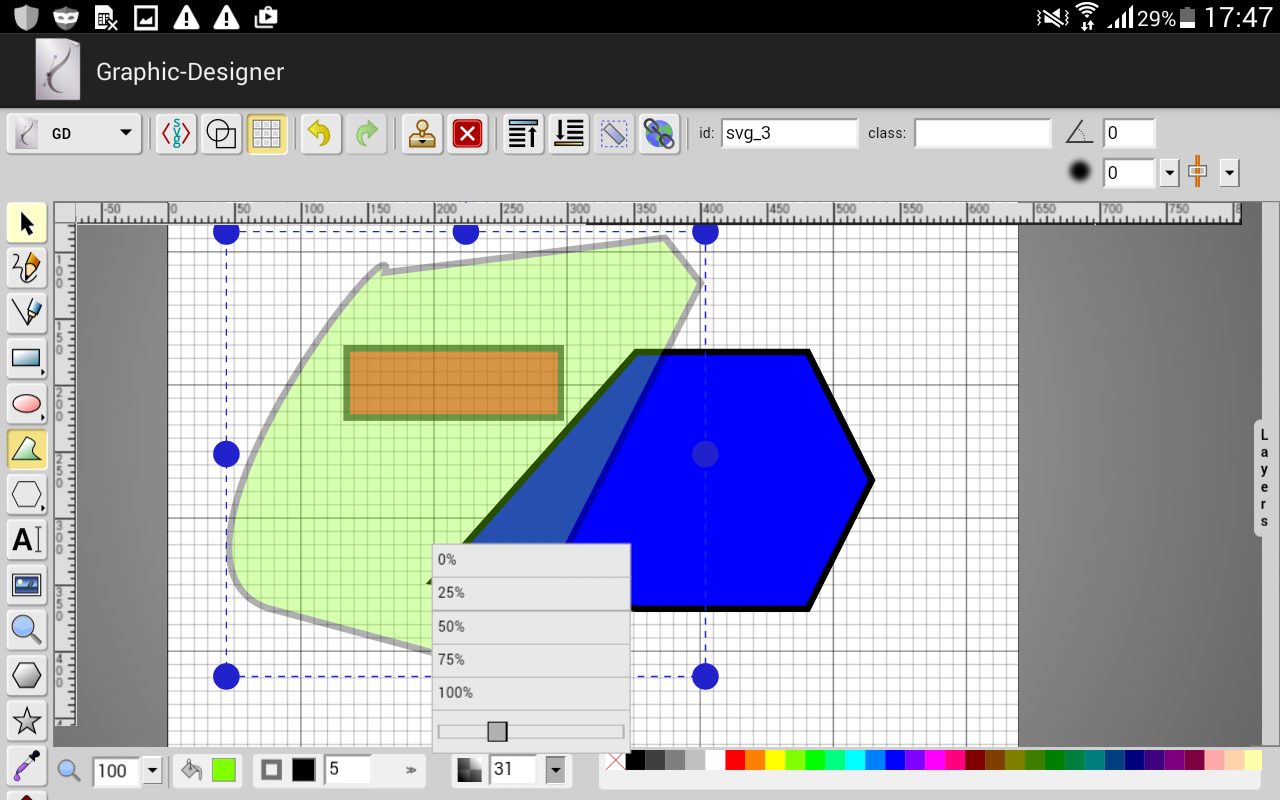
Task: Open the Layers side panel
Action: tap(1265, 478)
